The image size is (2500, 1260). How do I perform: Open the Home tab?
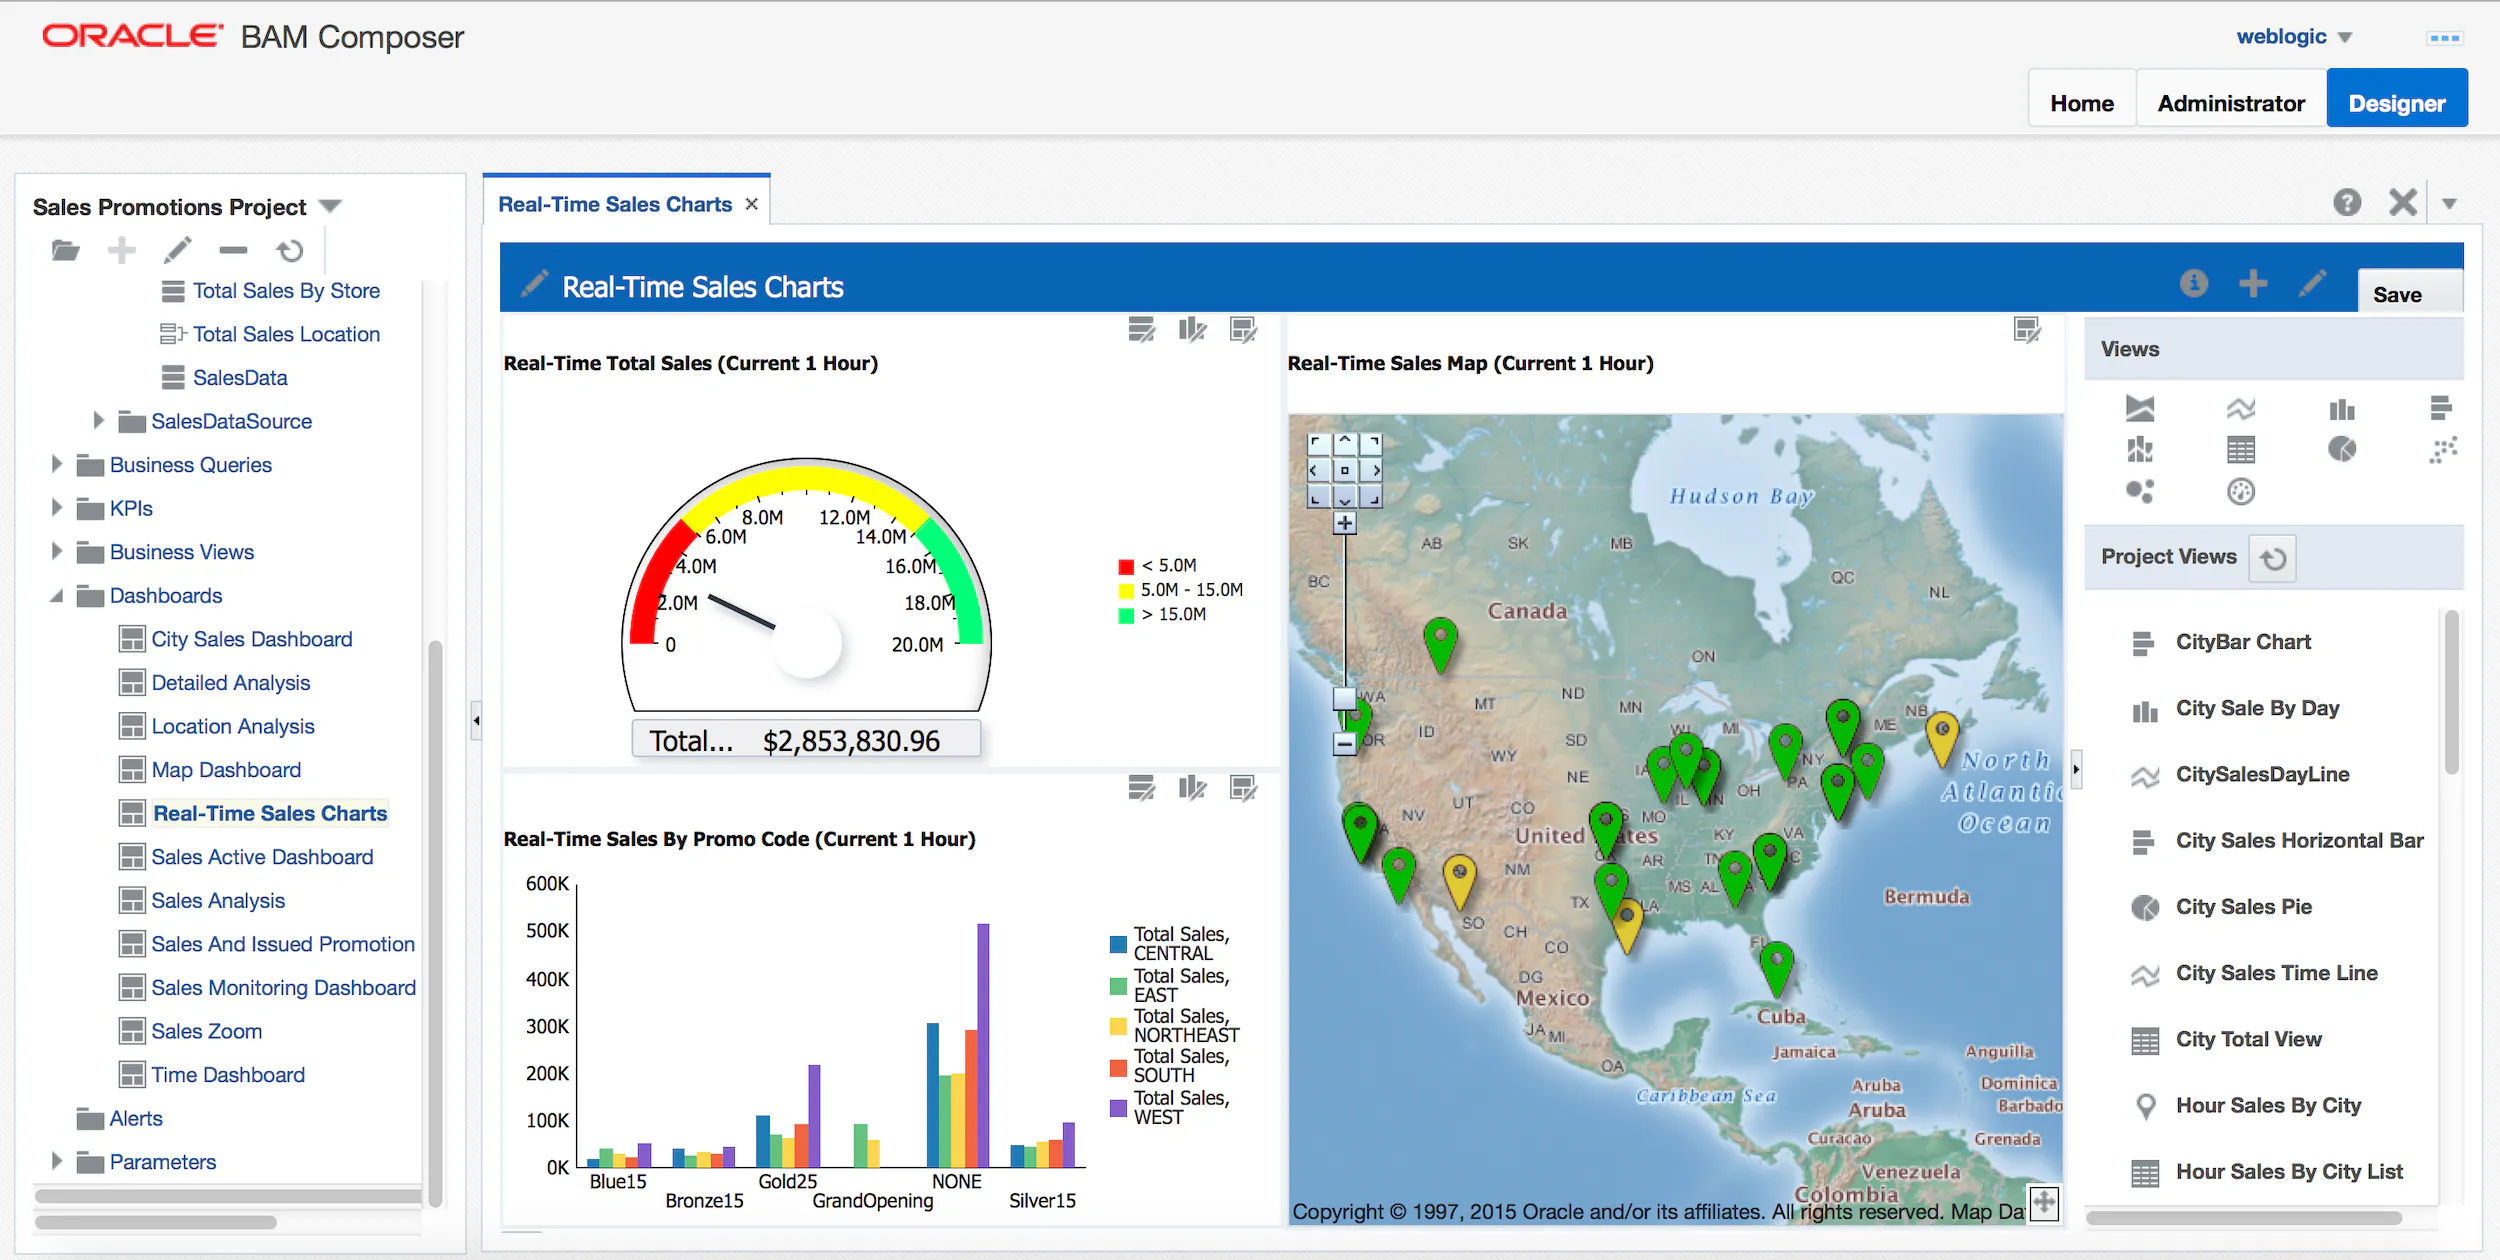pos(2081,103)
